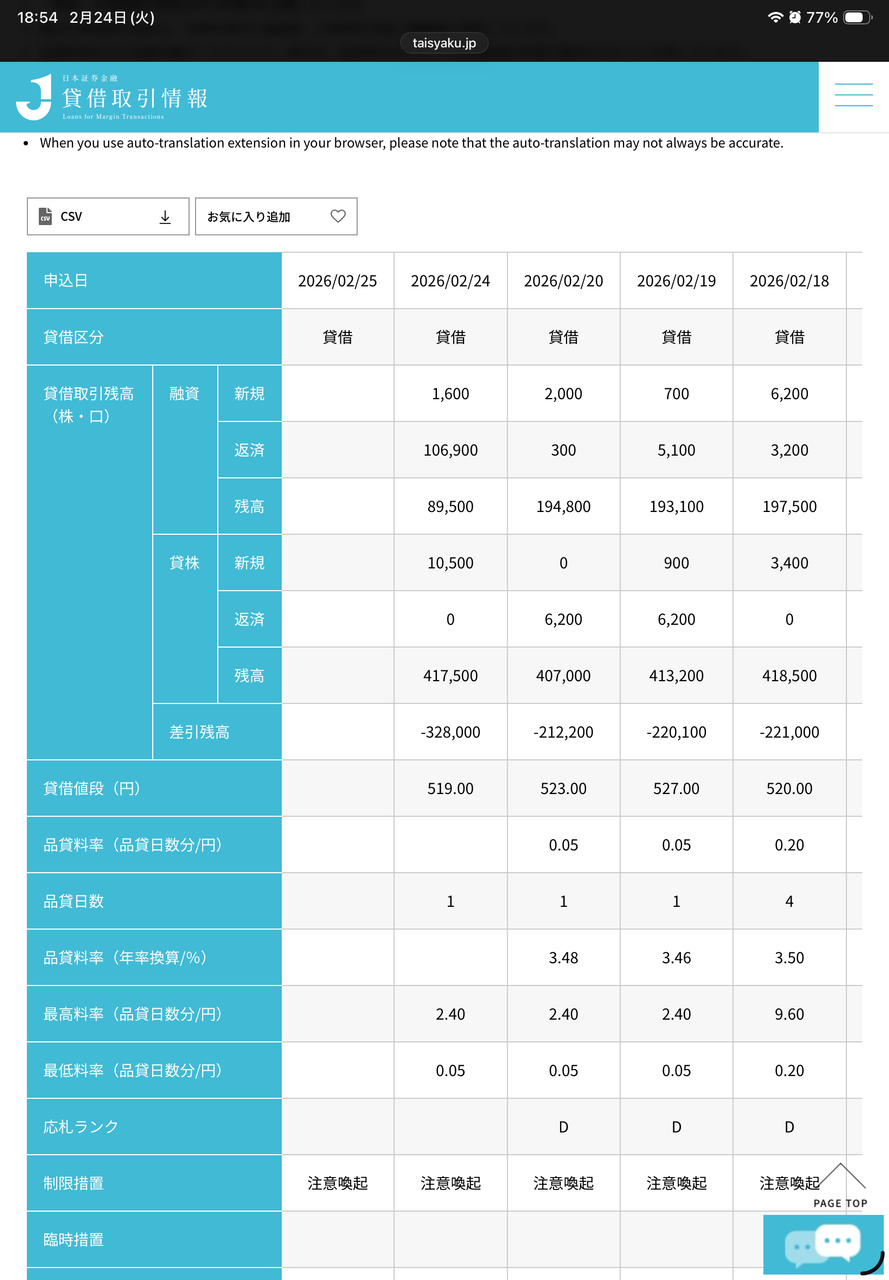
Task: Click the -328,000 balance cell
Action: click(450, 732)
